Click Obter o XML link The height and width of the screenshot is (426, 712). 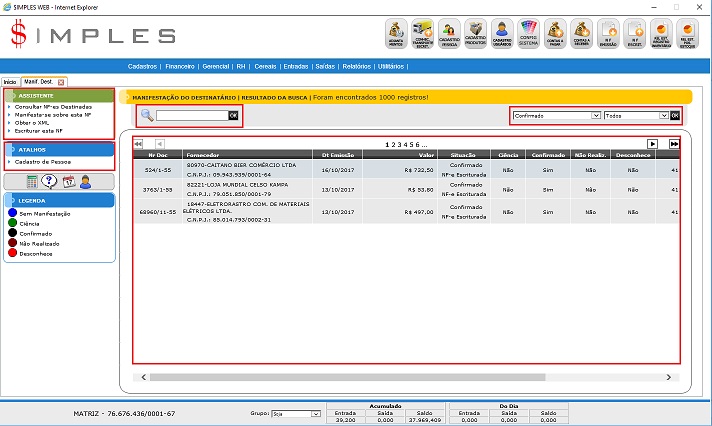point(32,122)
